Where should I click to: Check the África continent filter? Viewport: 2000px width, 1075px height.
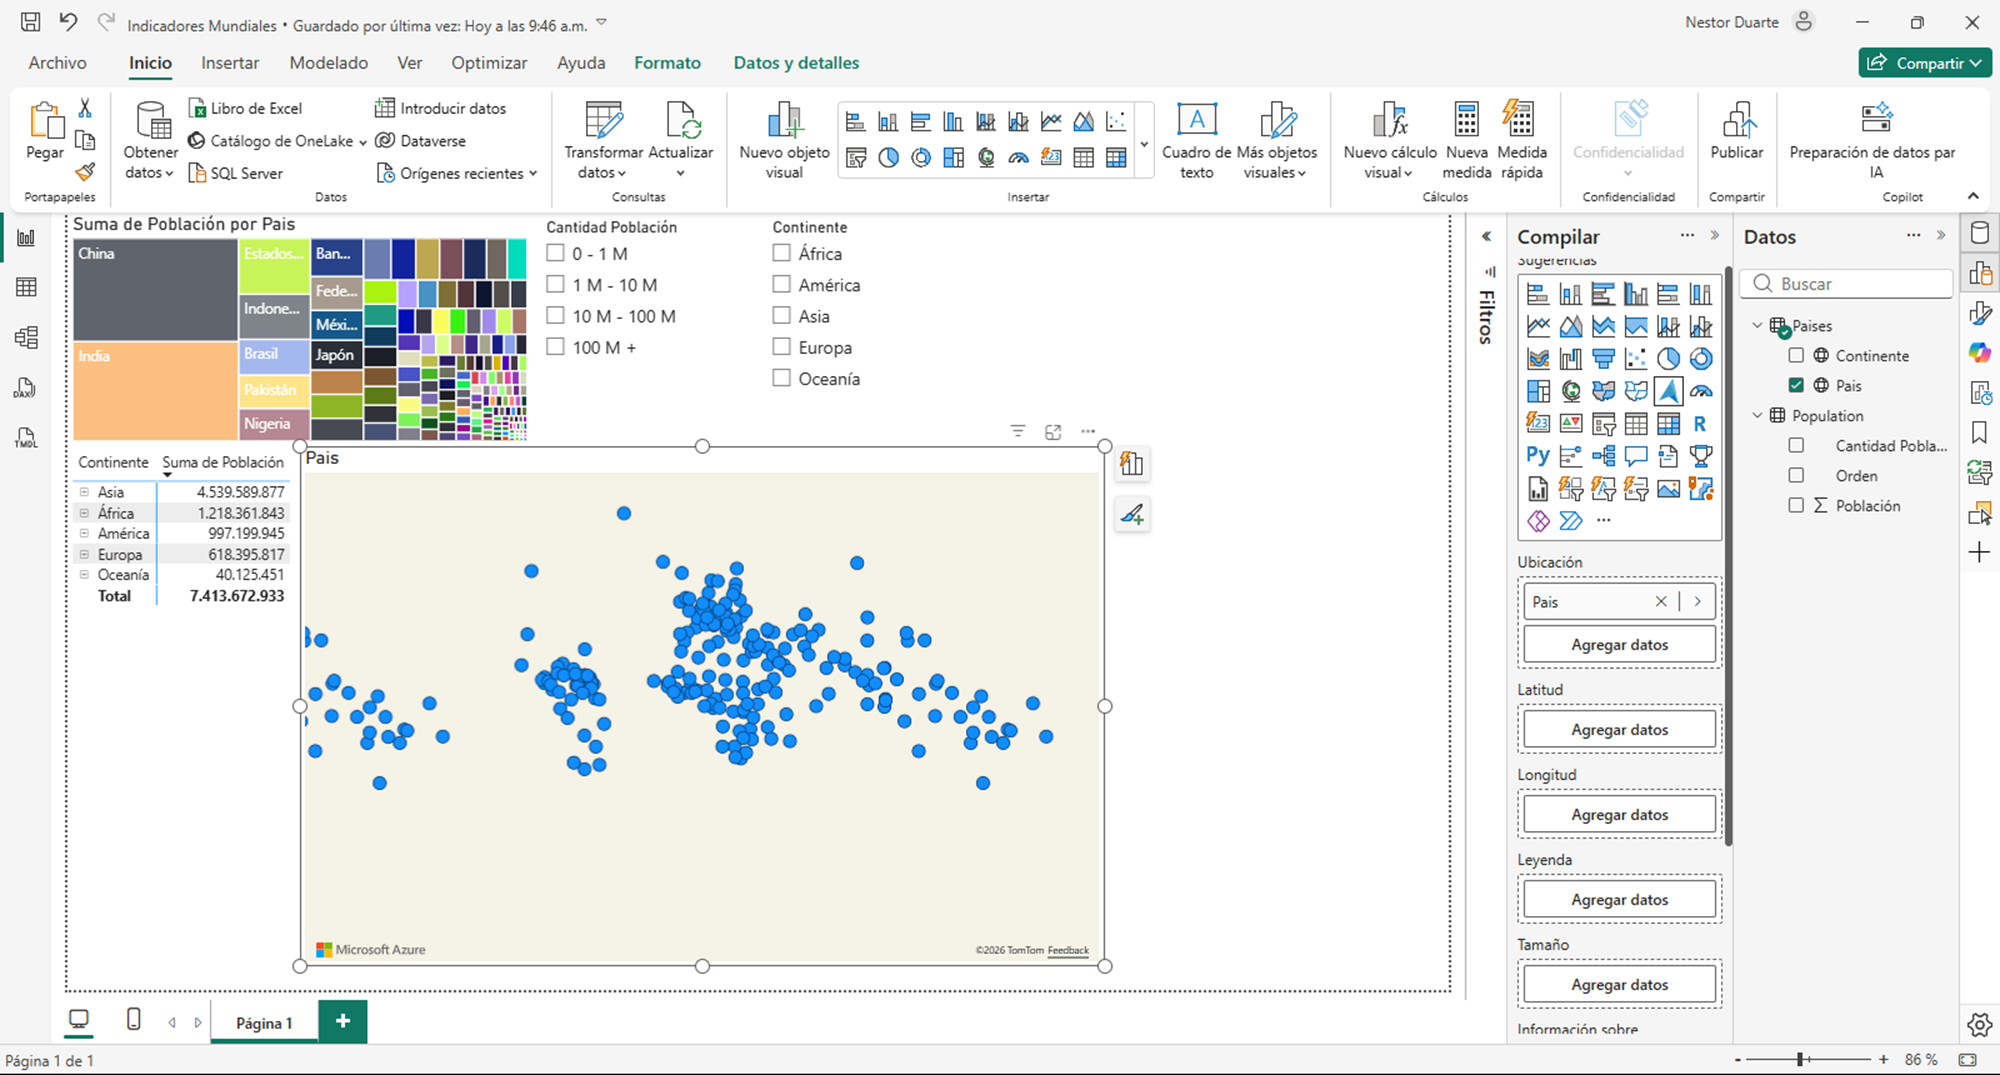(x=782, y=254)
